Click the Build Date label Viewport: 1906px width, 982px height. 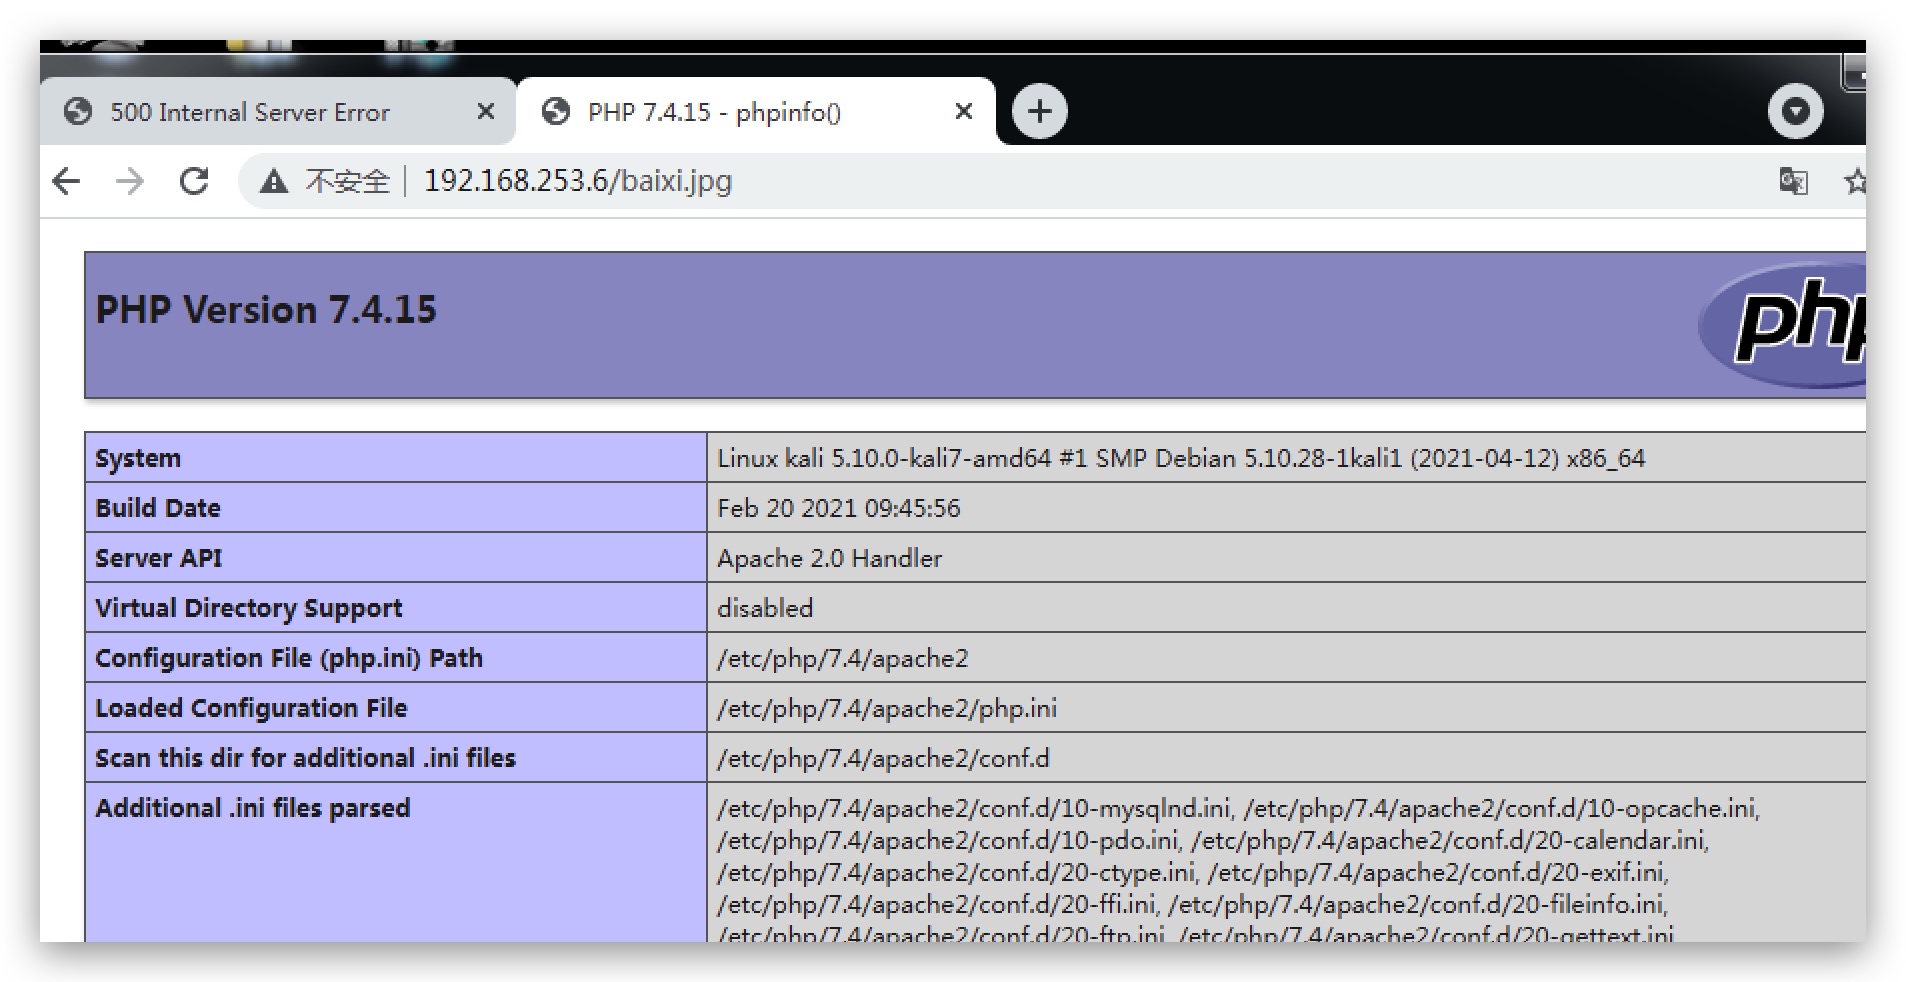click(x=157, y=508)
